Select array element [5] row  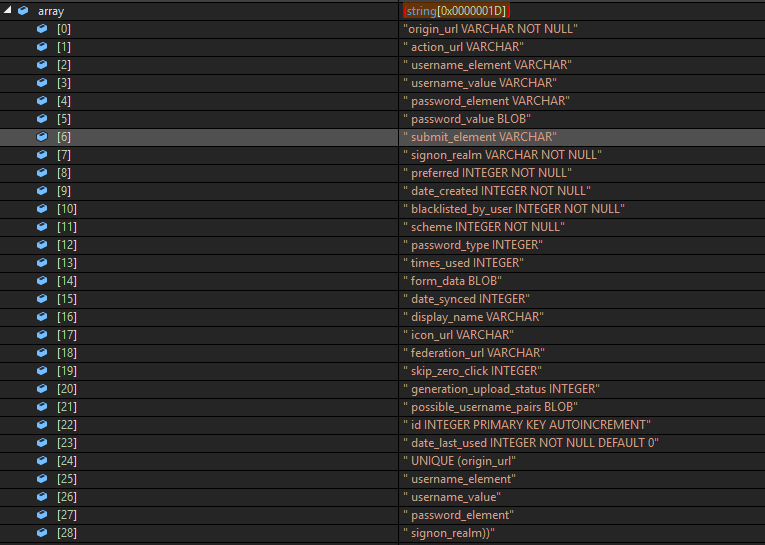[x=64, y=118]
